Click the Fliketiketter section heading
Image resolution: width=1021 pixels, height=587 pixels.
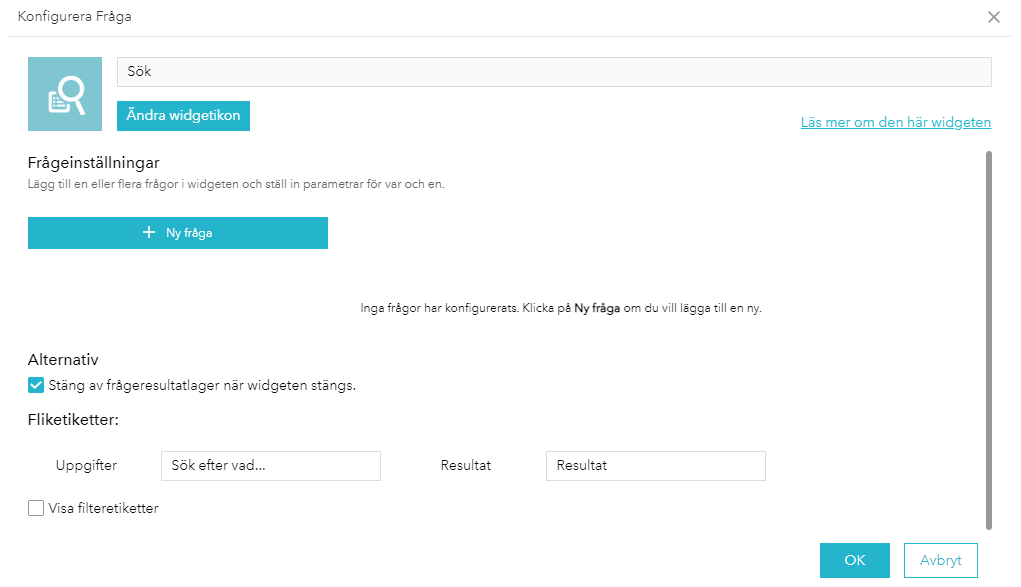pos(74,420)
